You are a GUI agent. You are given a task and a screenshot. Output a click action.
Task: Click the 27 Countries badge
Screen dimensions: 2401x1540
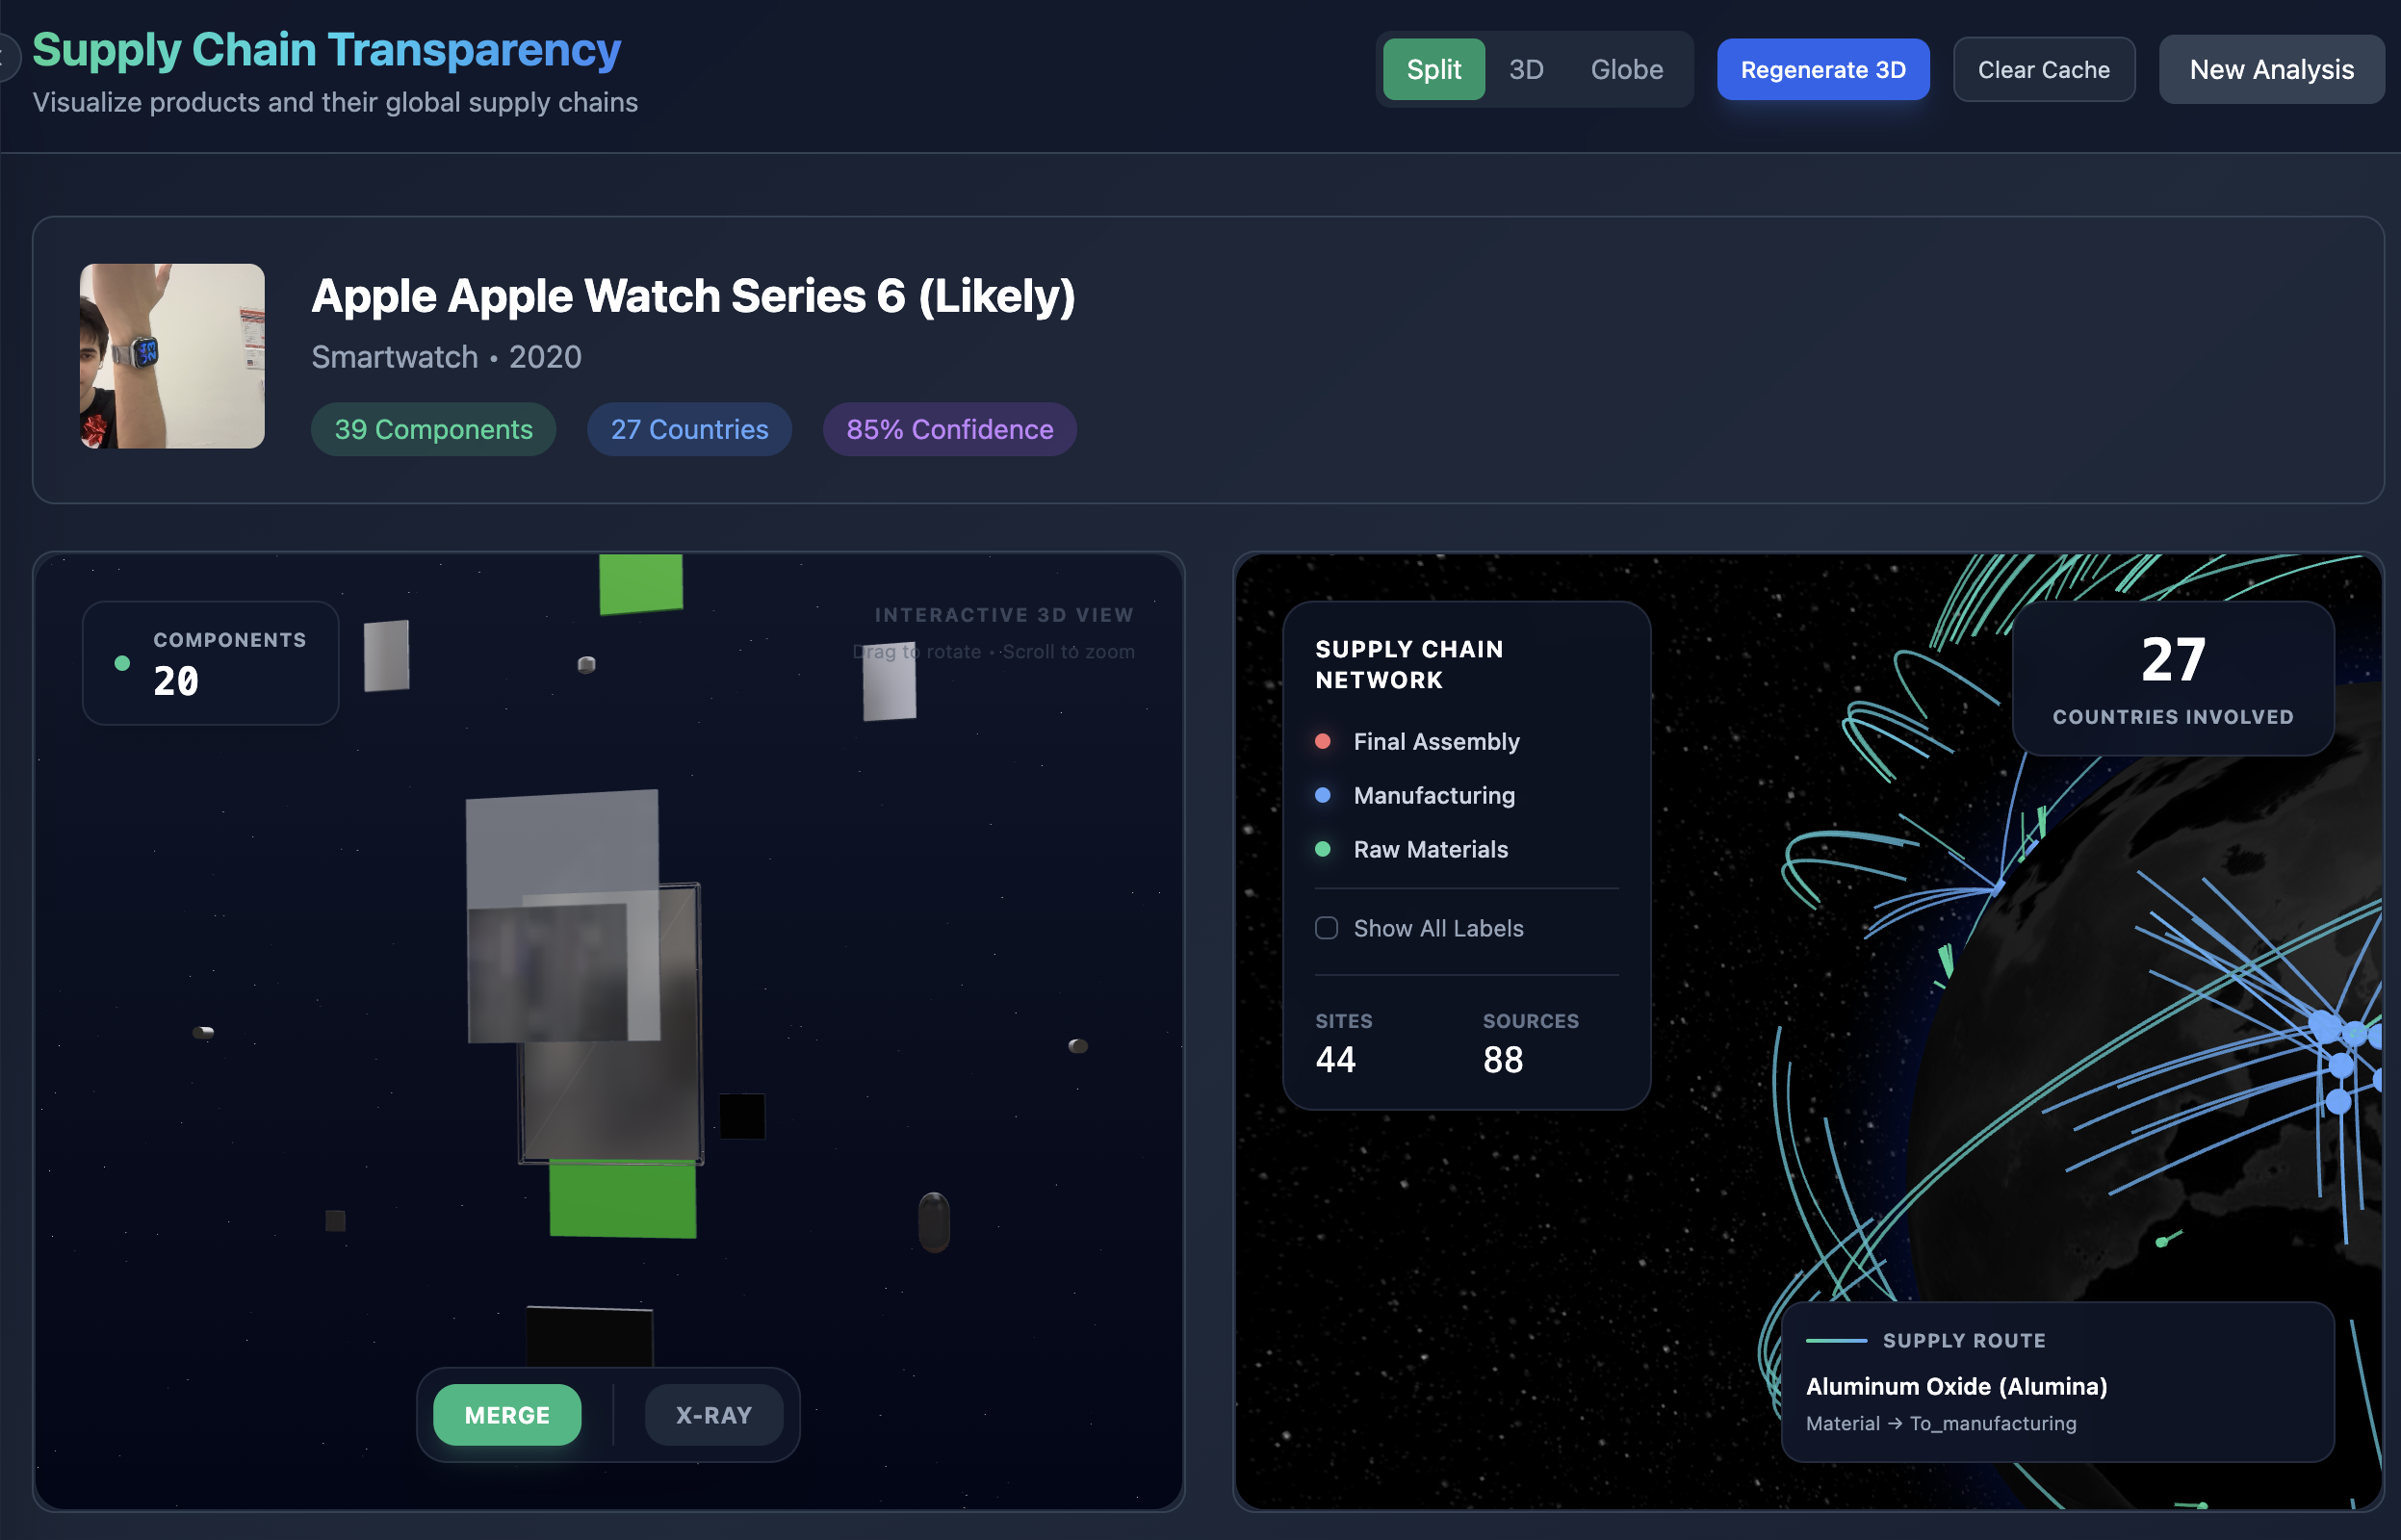pyautogui.click(x=689, y=429)
